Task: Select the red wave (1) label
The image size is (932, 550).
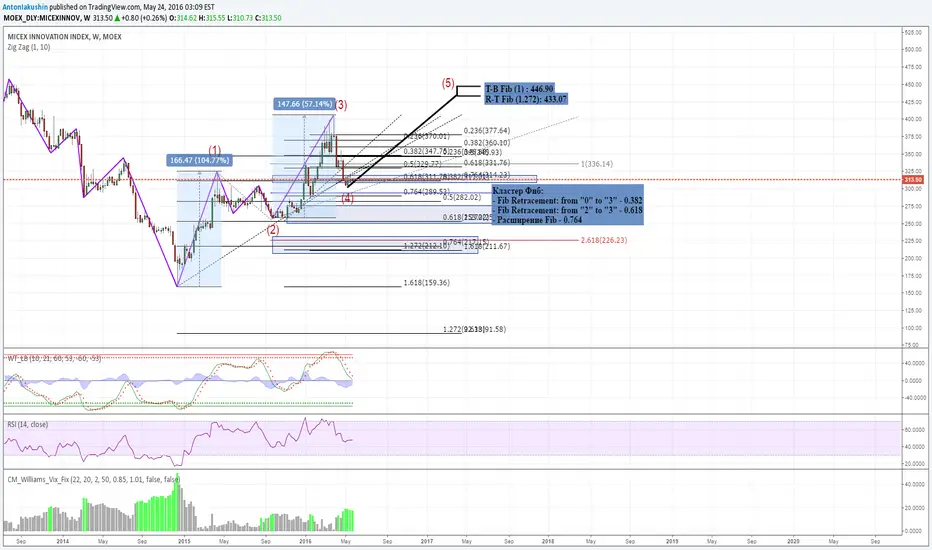Action: (215, 150)
